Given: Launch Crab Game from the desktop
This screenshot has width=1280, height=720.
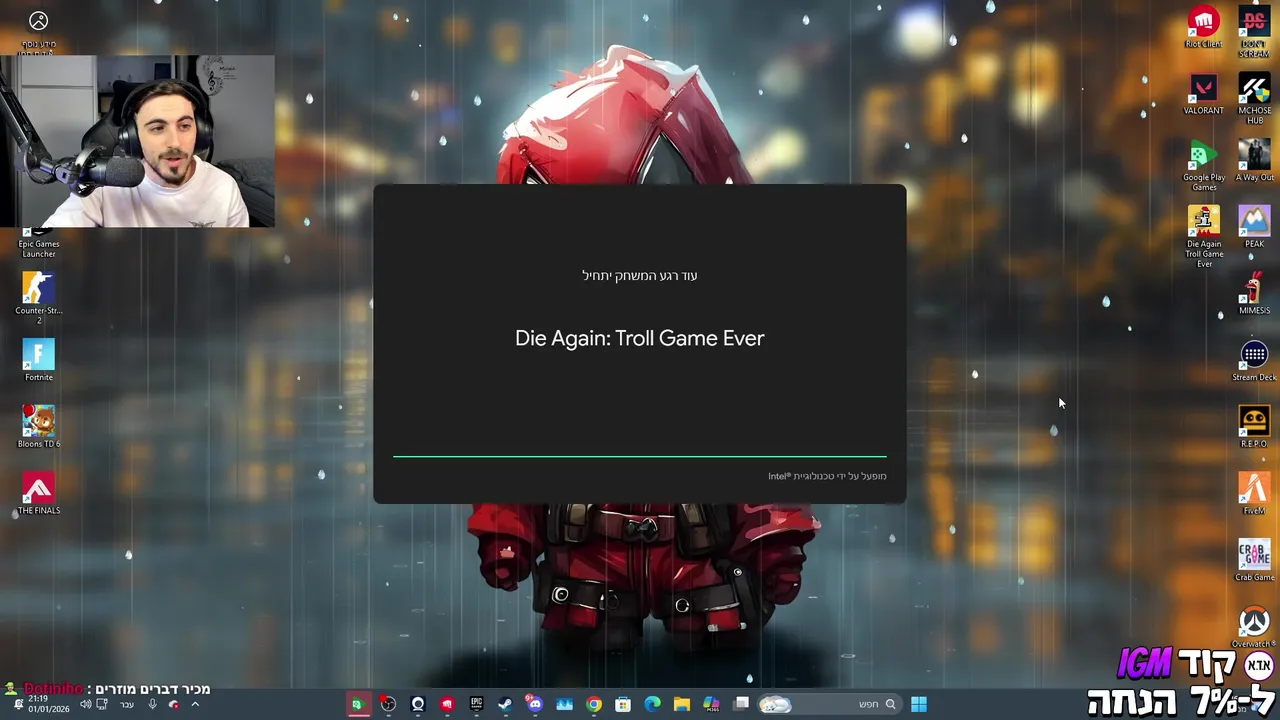Looking at the screenshot, I should (x=1254, y=561).
